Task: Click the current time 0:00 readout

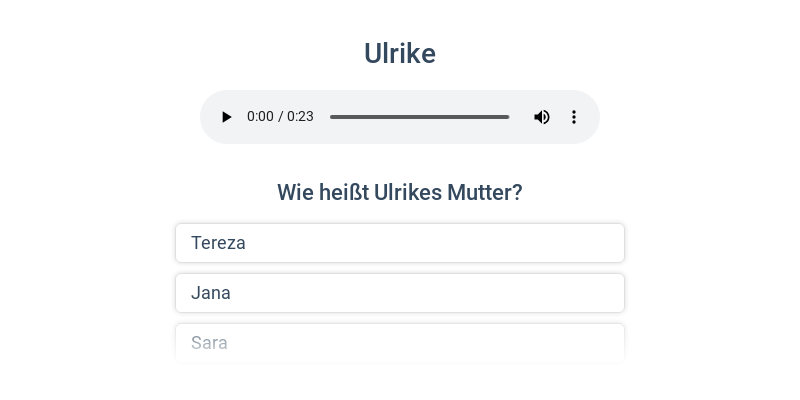Action: point(260,117)
